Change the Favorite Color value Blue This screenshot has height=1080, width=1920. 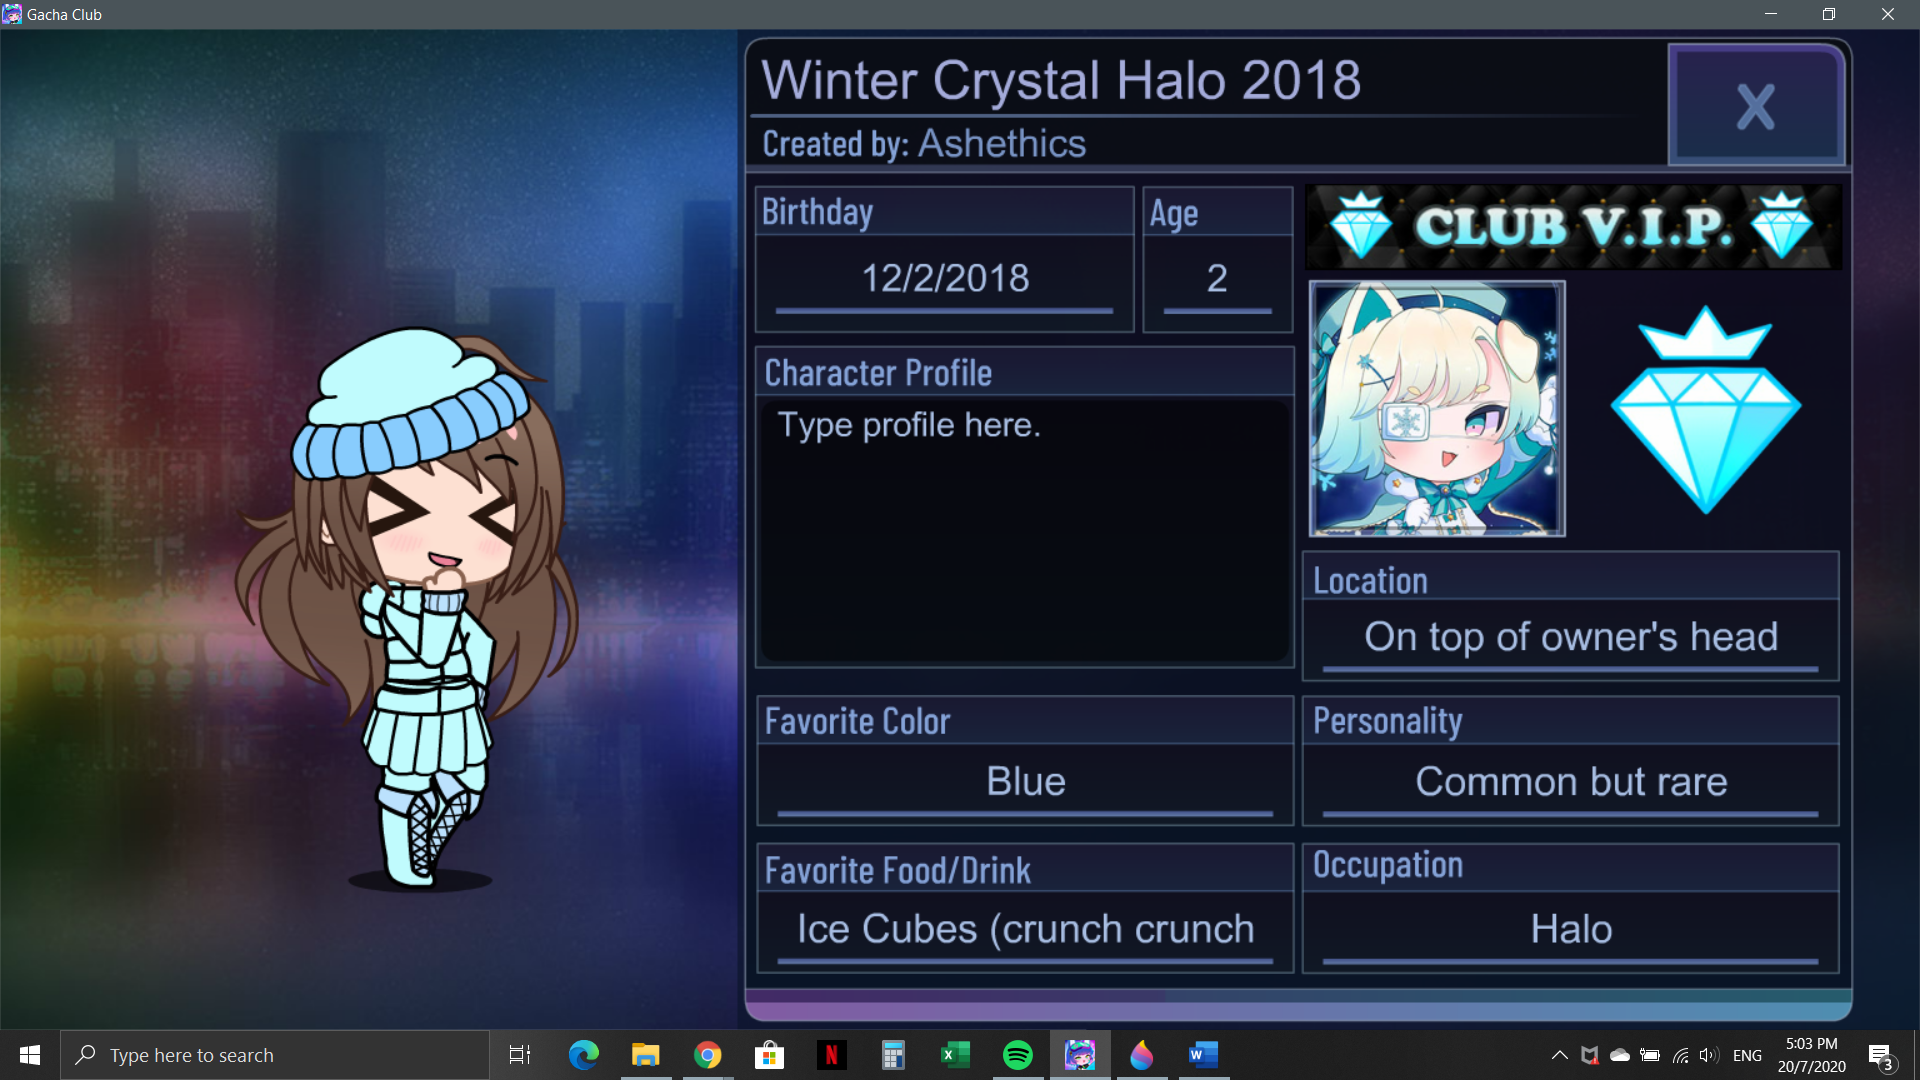pos(1025,782)
